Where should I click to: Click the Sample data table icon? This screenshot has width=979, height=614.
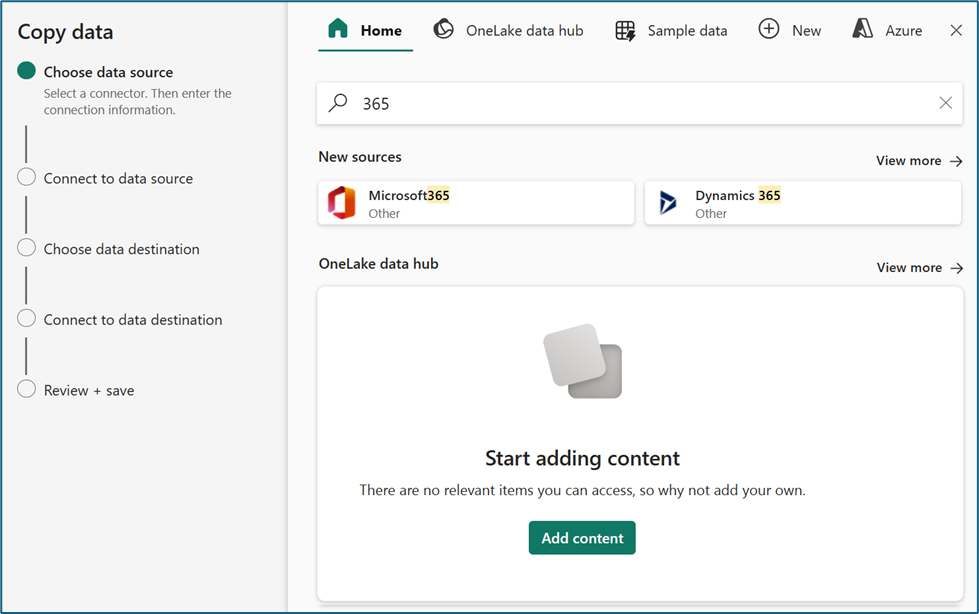(625, 31)
